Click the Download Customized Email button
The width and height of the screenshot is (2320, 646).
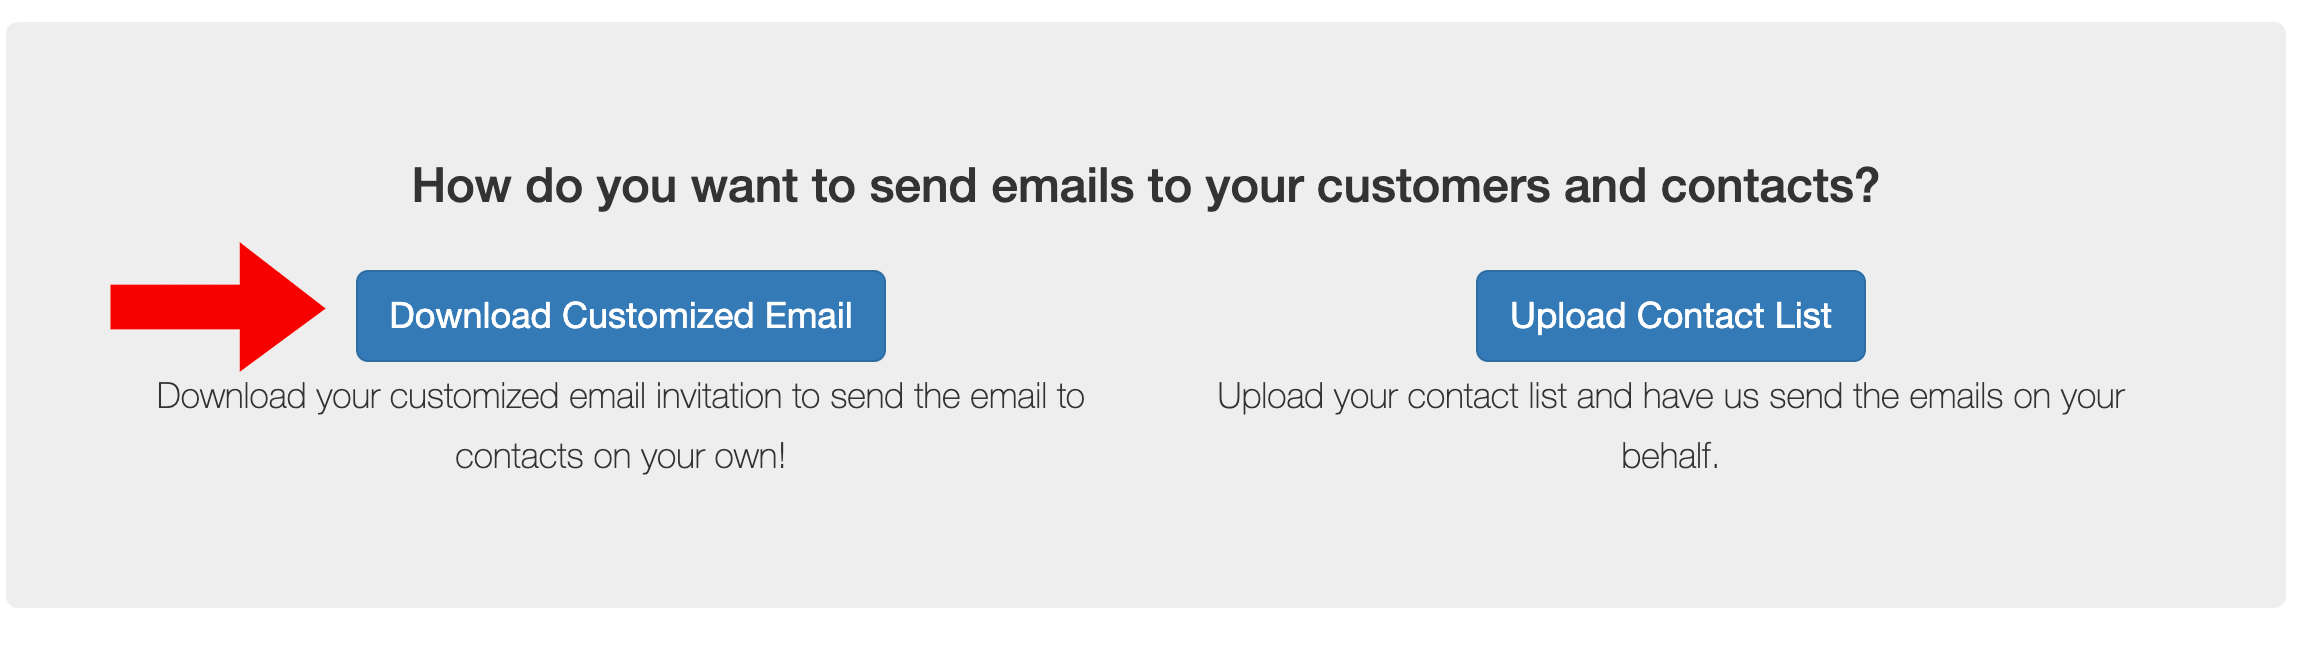(x=620, y=316)
